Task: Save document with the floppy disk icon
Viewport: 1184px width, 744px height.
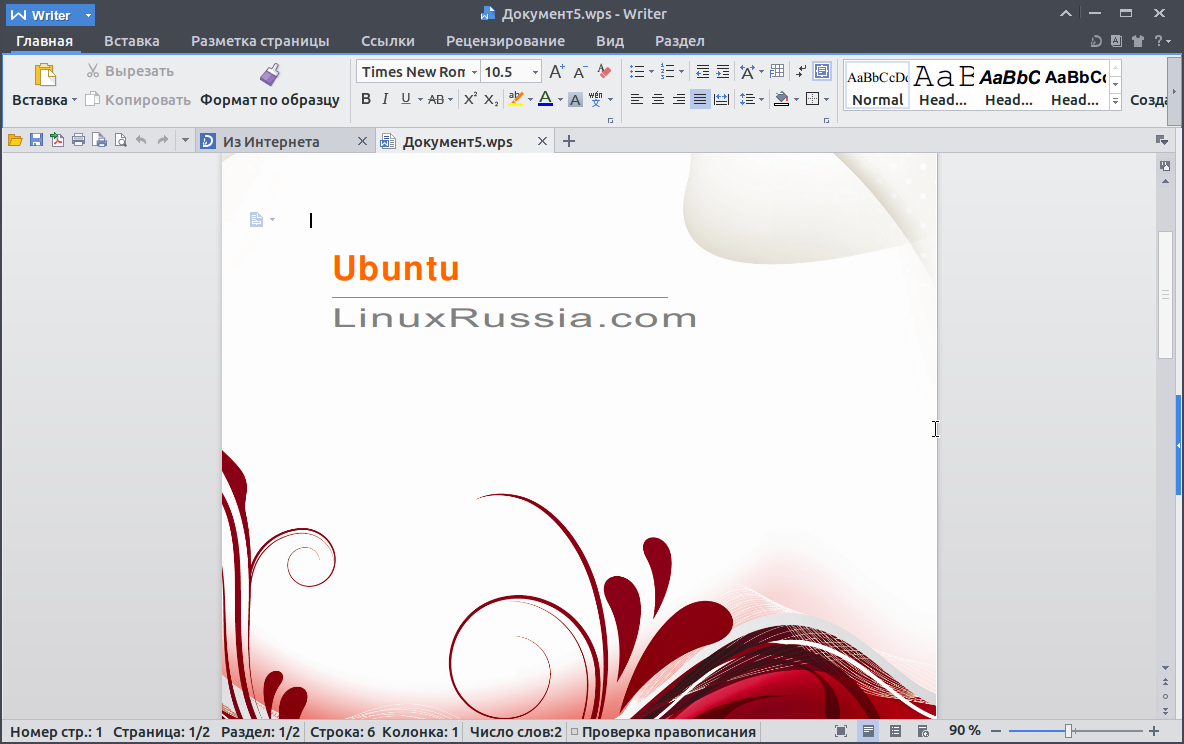Action: (35, 140)
